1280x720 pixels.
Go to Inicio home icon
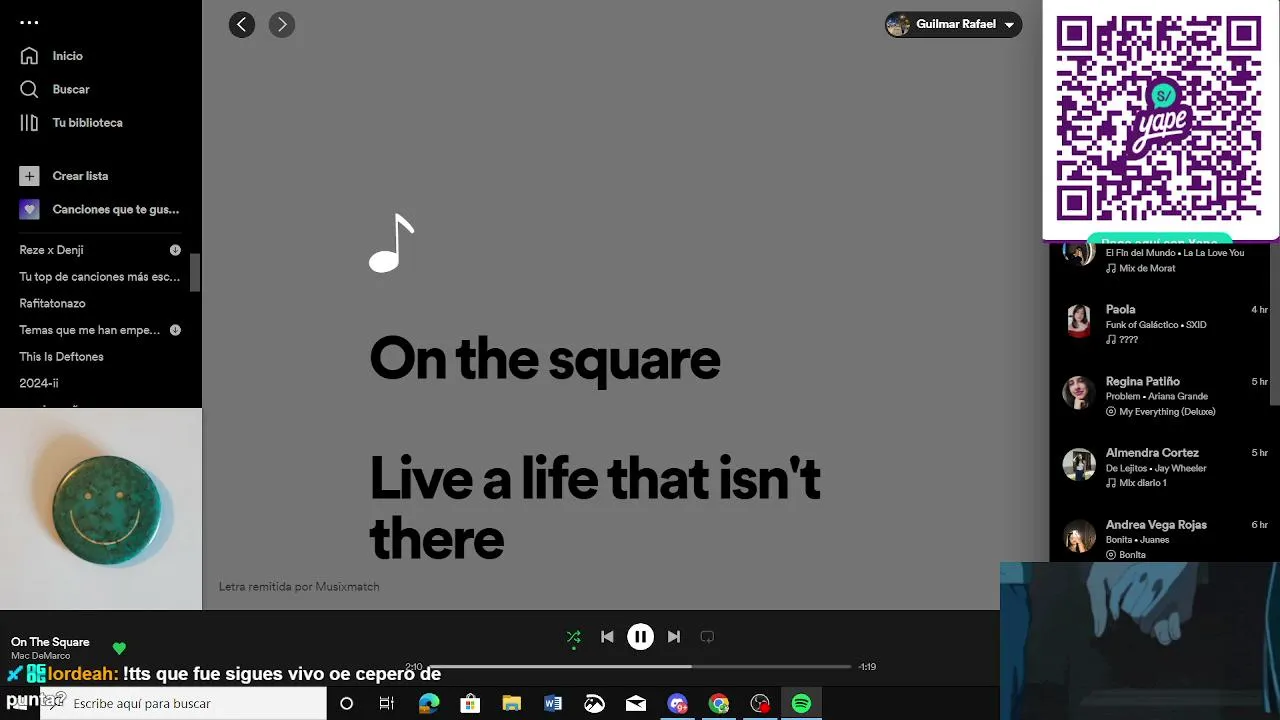(29, 56)
